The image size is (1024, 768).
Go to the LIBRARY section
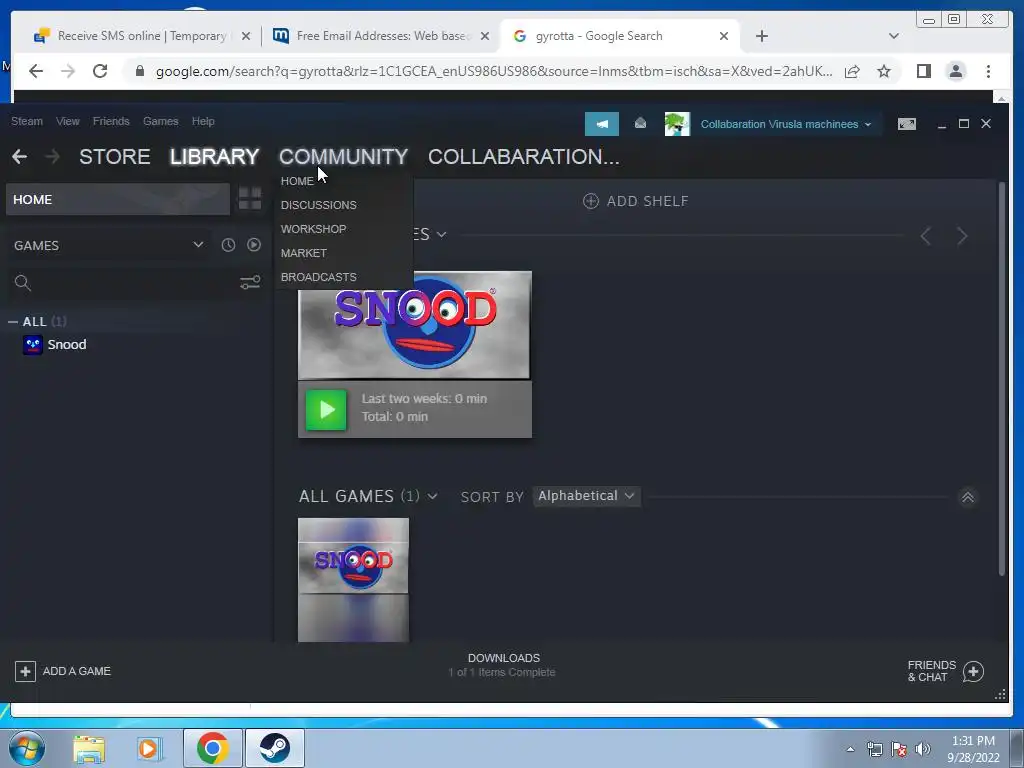pyautogui.click(x=214, y=157)
